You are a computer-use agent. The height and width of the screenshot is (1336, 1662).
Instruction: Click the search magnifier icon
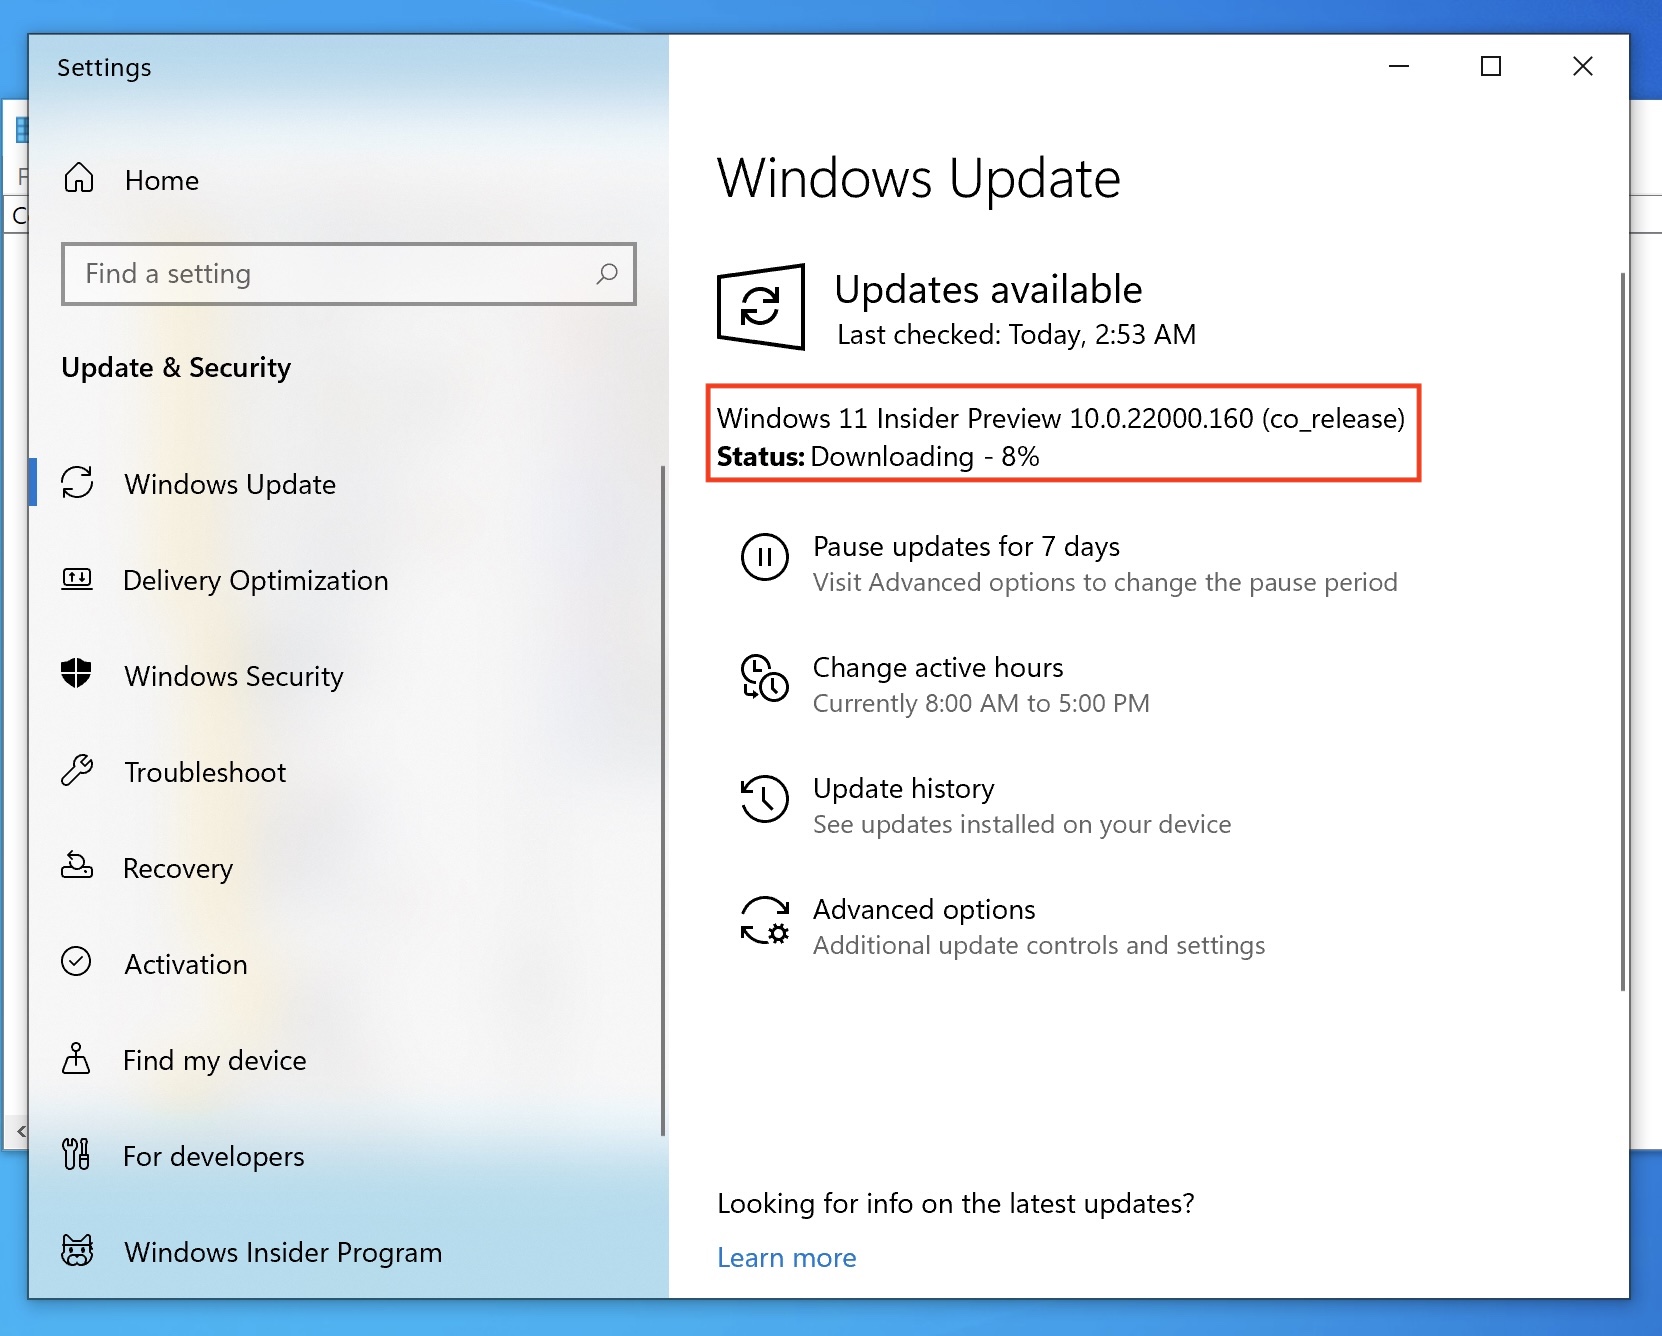[607, 273]
